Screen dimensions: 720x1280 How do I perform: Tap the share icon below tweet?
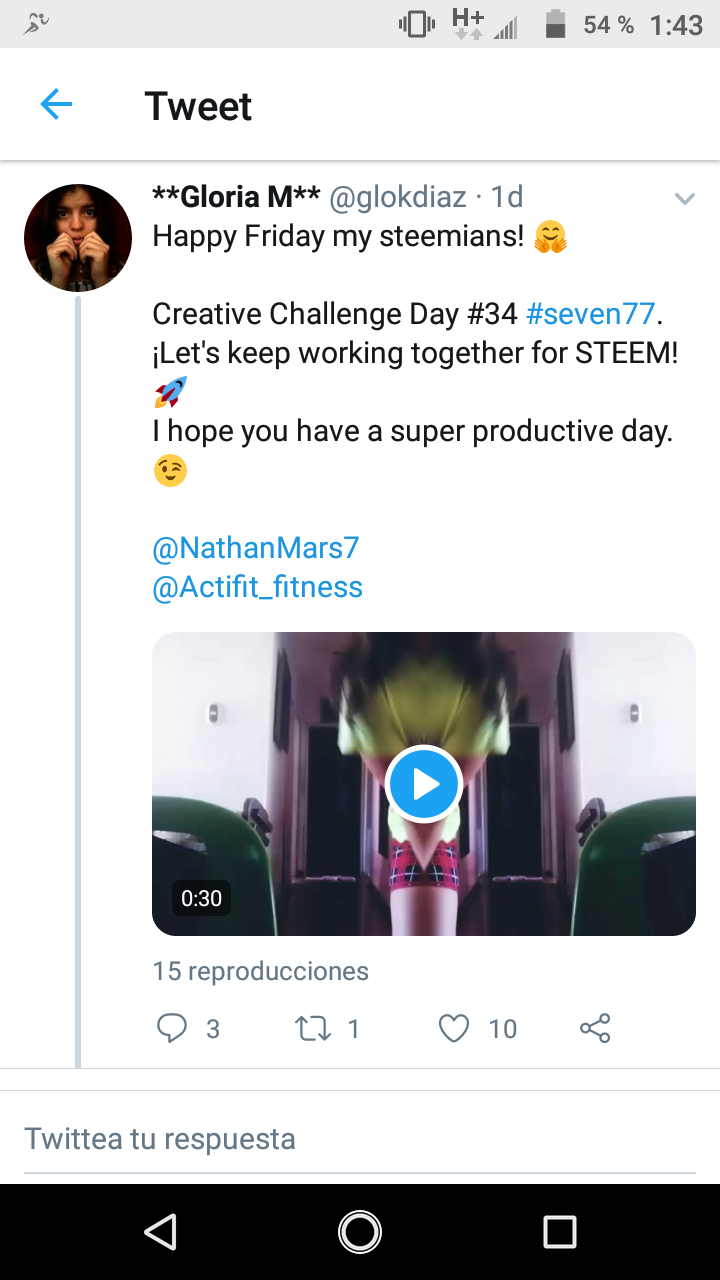pos(595,1028)
